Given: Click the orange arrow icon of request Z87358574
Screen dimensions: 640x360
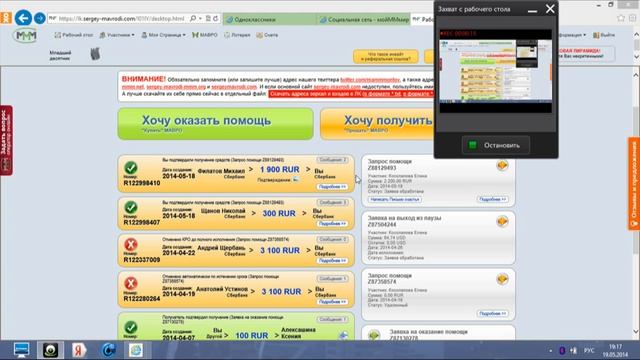Looking at the screenshot, I should pos(502,279).
